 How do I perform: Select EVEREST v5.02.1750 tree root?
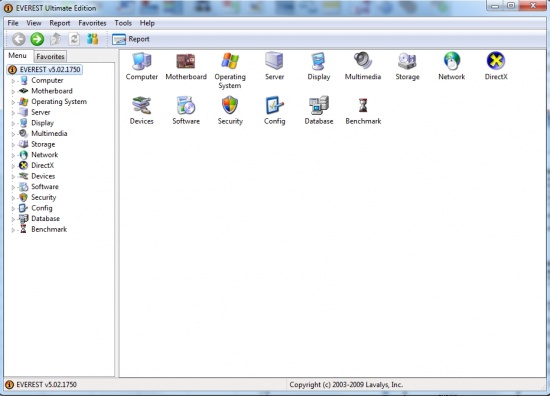point(45,69)
